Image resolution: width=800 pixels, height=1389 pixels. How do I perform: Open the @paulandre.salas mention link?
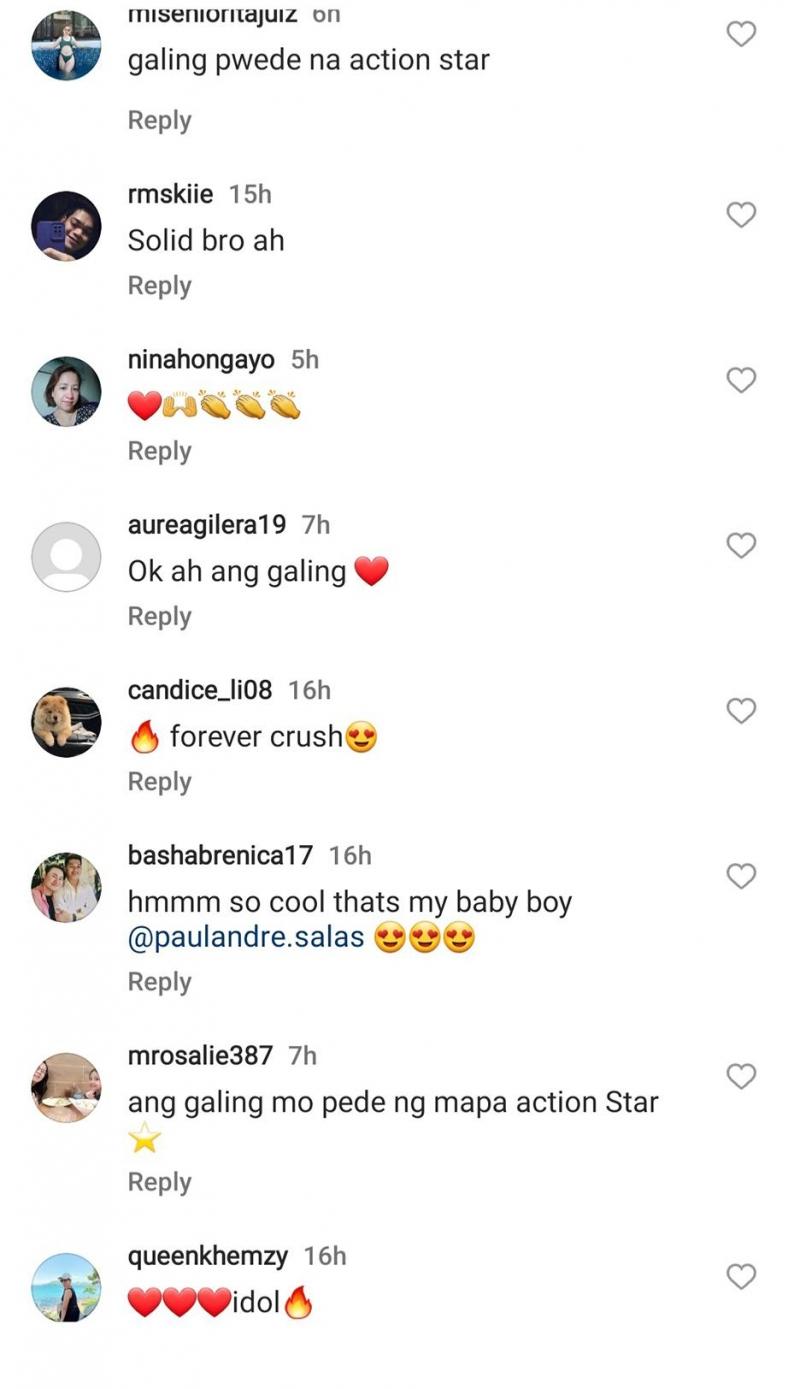(x=246, y=940)
